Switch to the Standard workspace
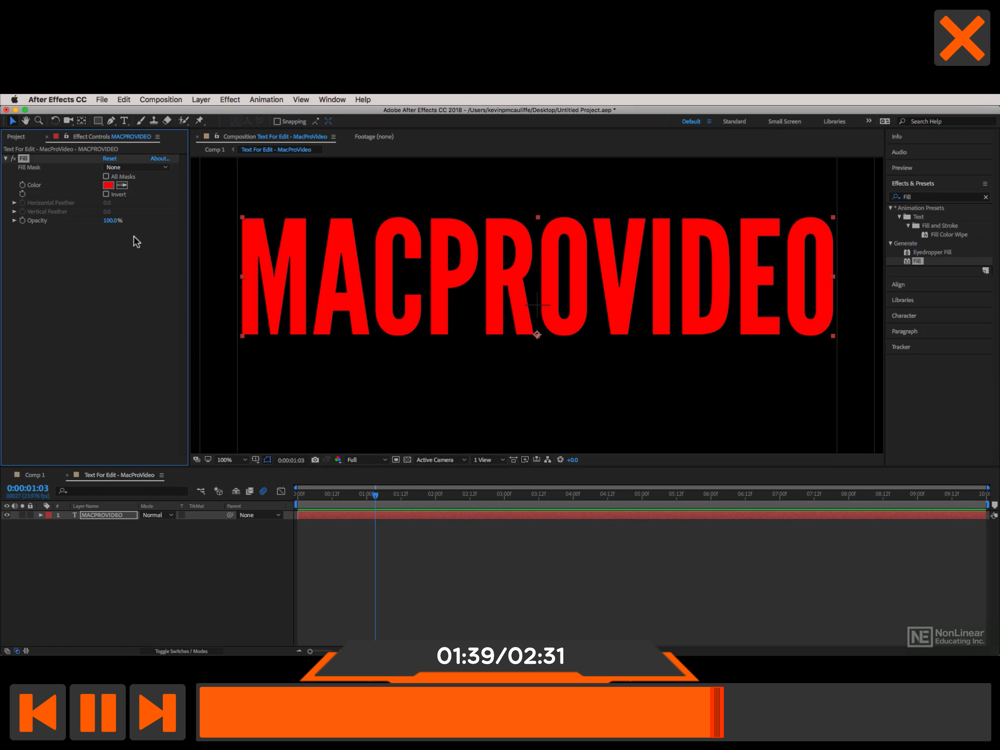 click(x=734, y=121)
